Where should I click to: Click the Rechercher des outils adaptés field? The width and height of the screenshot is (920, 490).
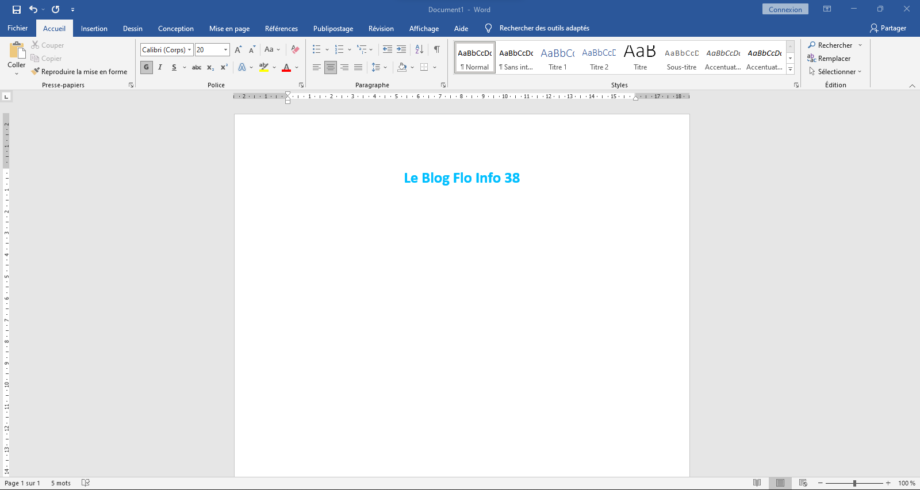[544, 28]
